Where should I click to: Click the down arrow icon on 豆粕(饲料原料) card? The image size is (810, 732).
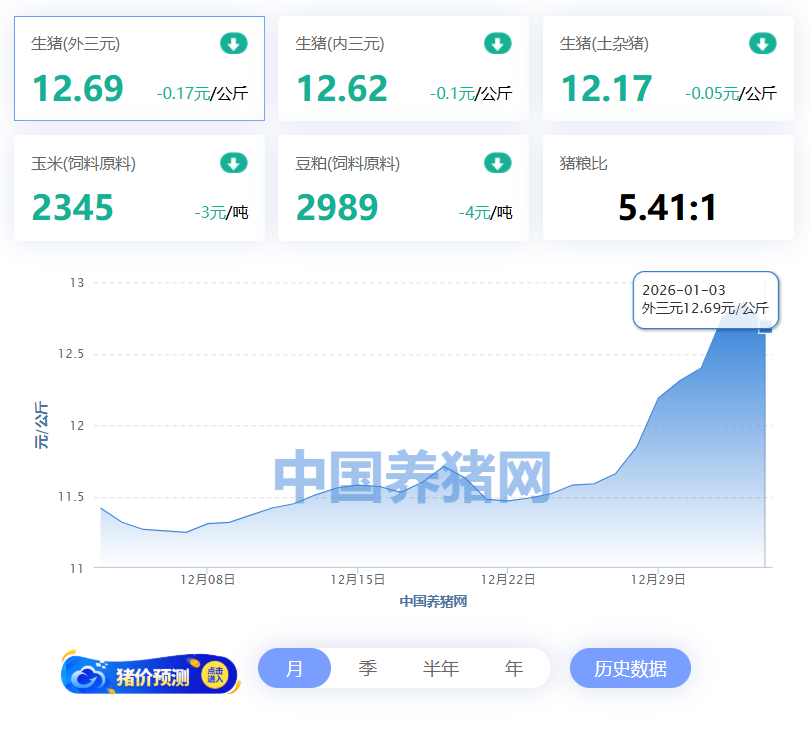tap(497, 163)
